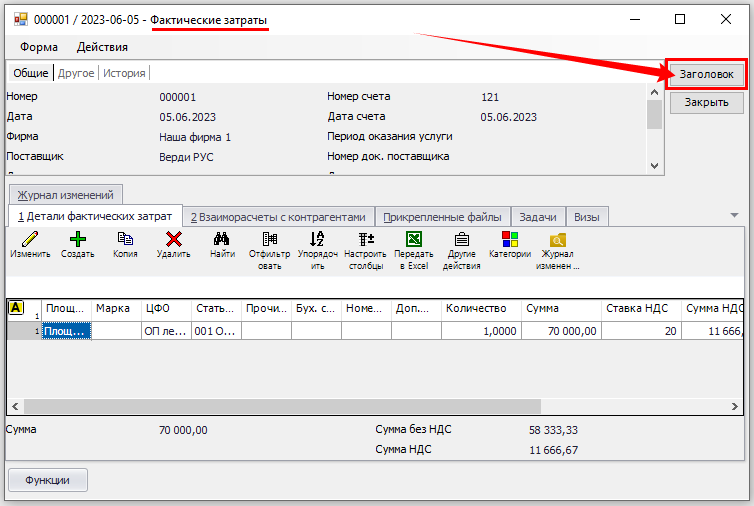Screen dimensions: 754x506
Task: Open Журнал изменений toolbar icon
Action: pyautogui.click(x=557, y=239)
